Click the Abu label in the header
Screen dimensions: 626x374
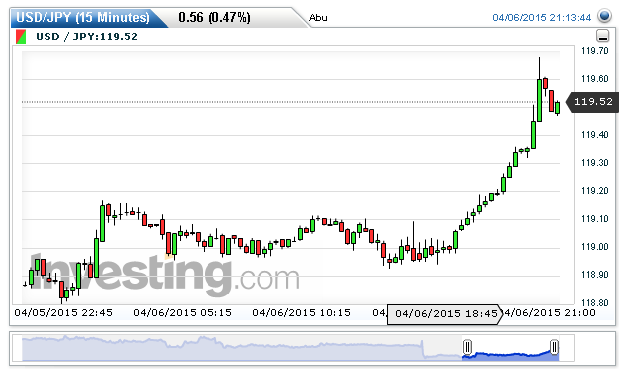click(318, 18)
